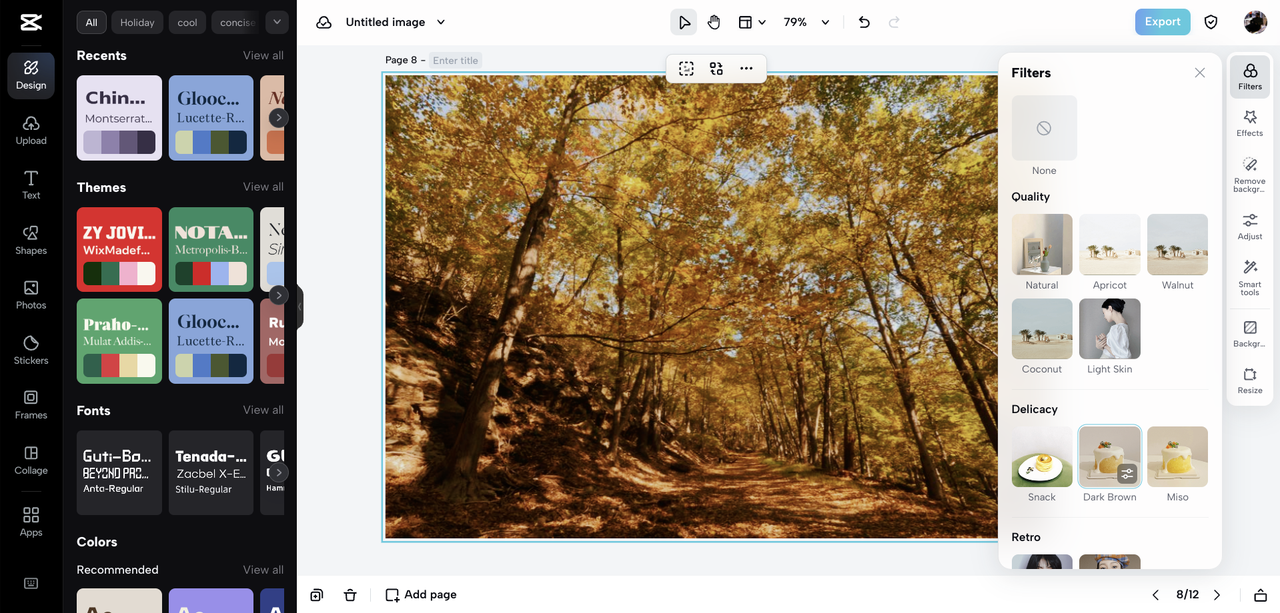Adjust Dark Brown filter intensity settings
The width and height of the screenshot is (1280, 613).
tap(1127, 473)
